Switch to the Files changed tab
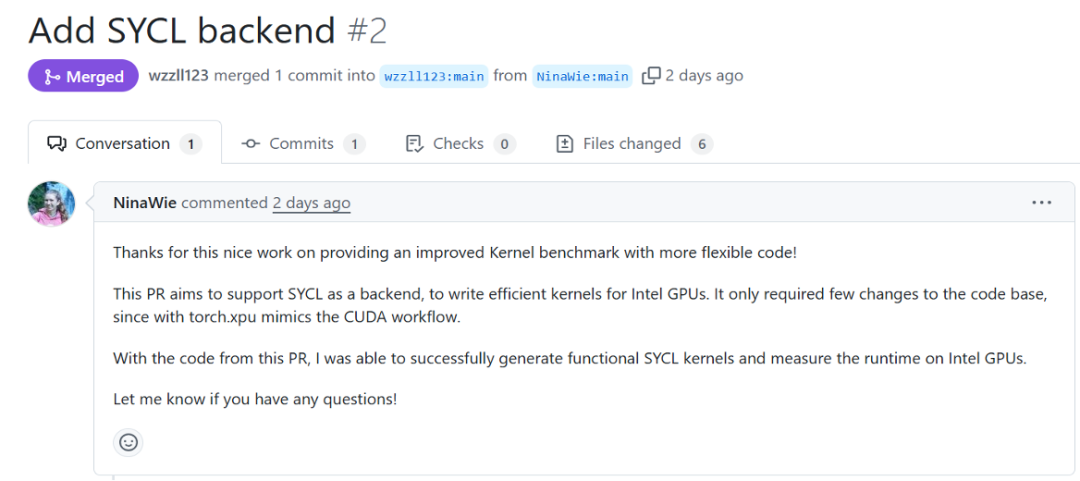The image size is (1080, 481). [x=634, y=144]
